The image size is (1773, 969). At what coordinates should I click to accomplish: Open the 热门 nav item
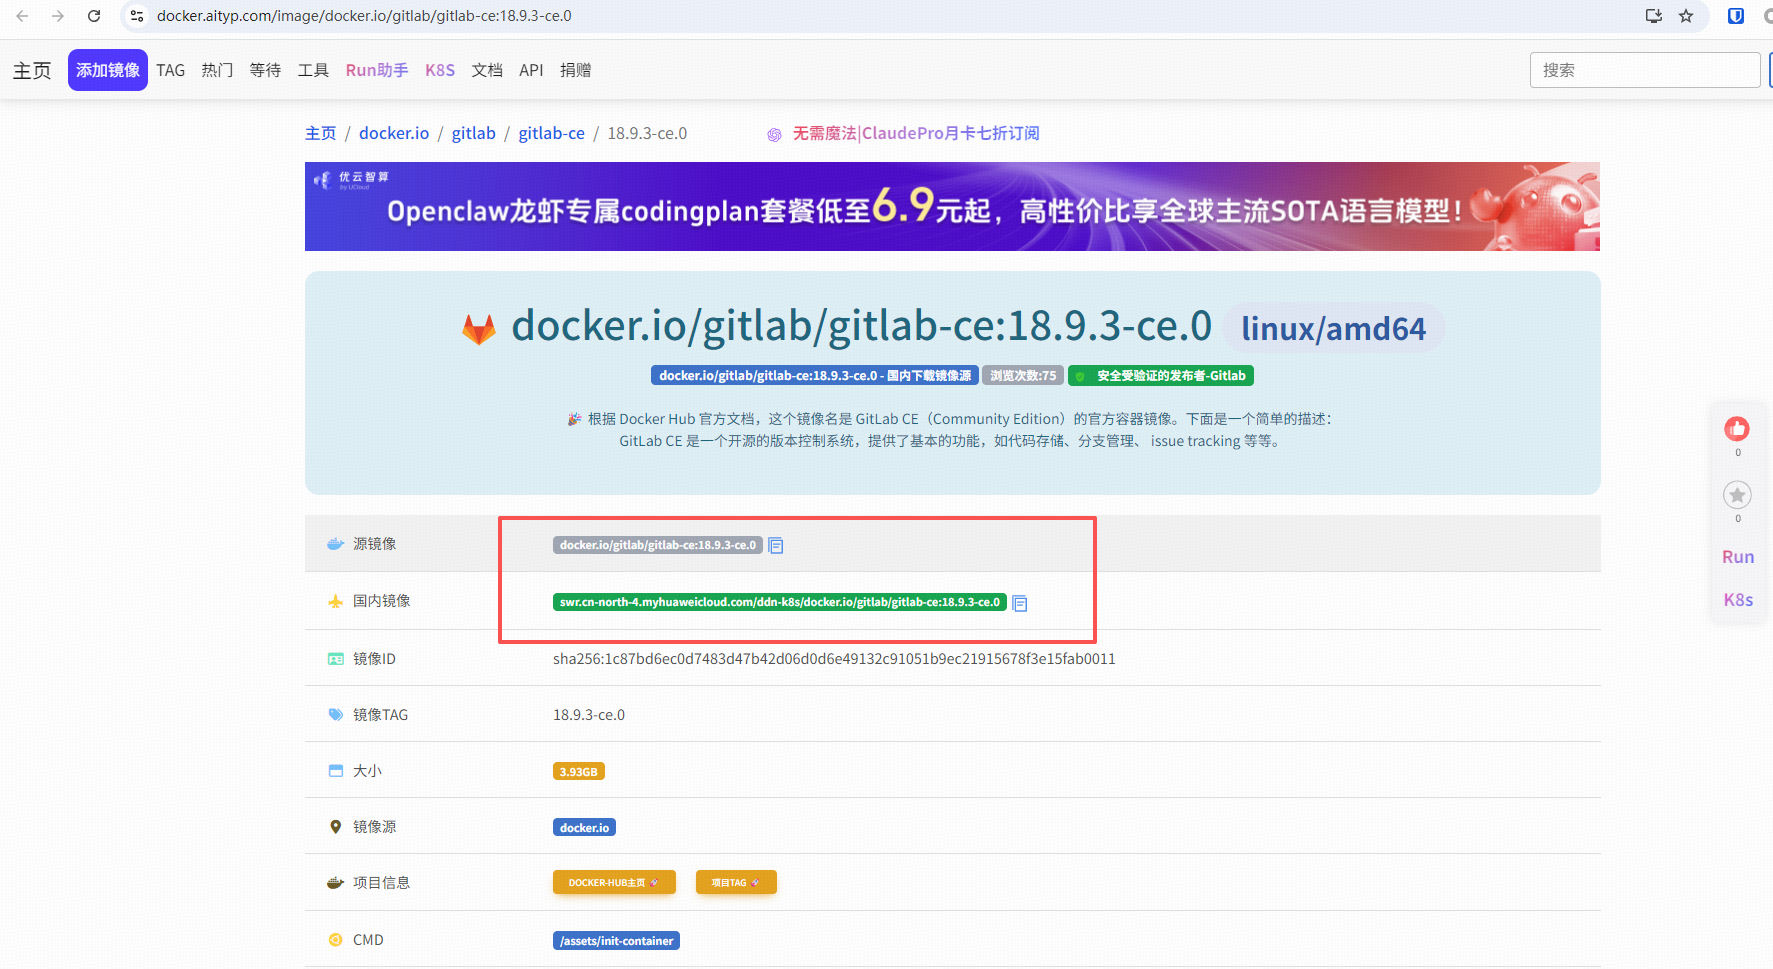(x=217, y=70)
